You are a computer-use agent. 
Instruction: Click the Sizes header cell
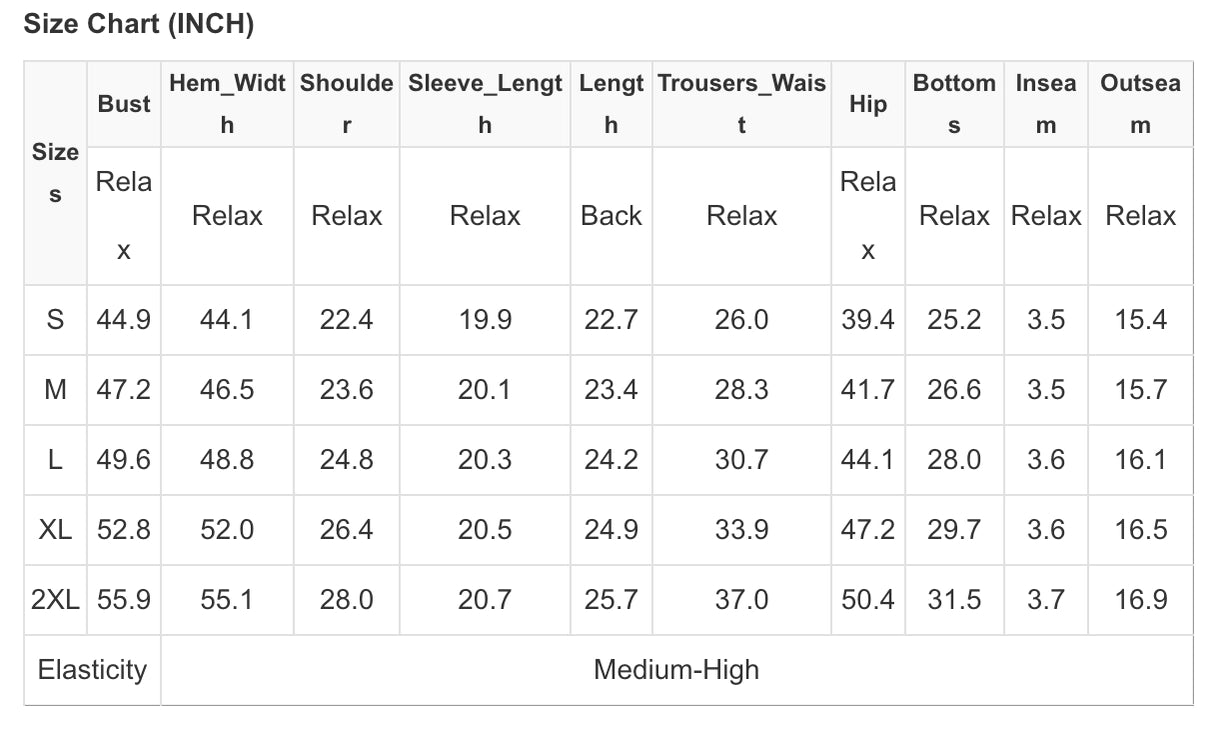click(x=55, y=173)
